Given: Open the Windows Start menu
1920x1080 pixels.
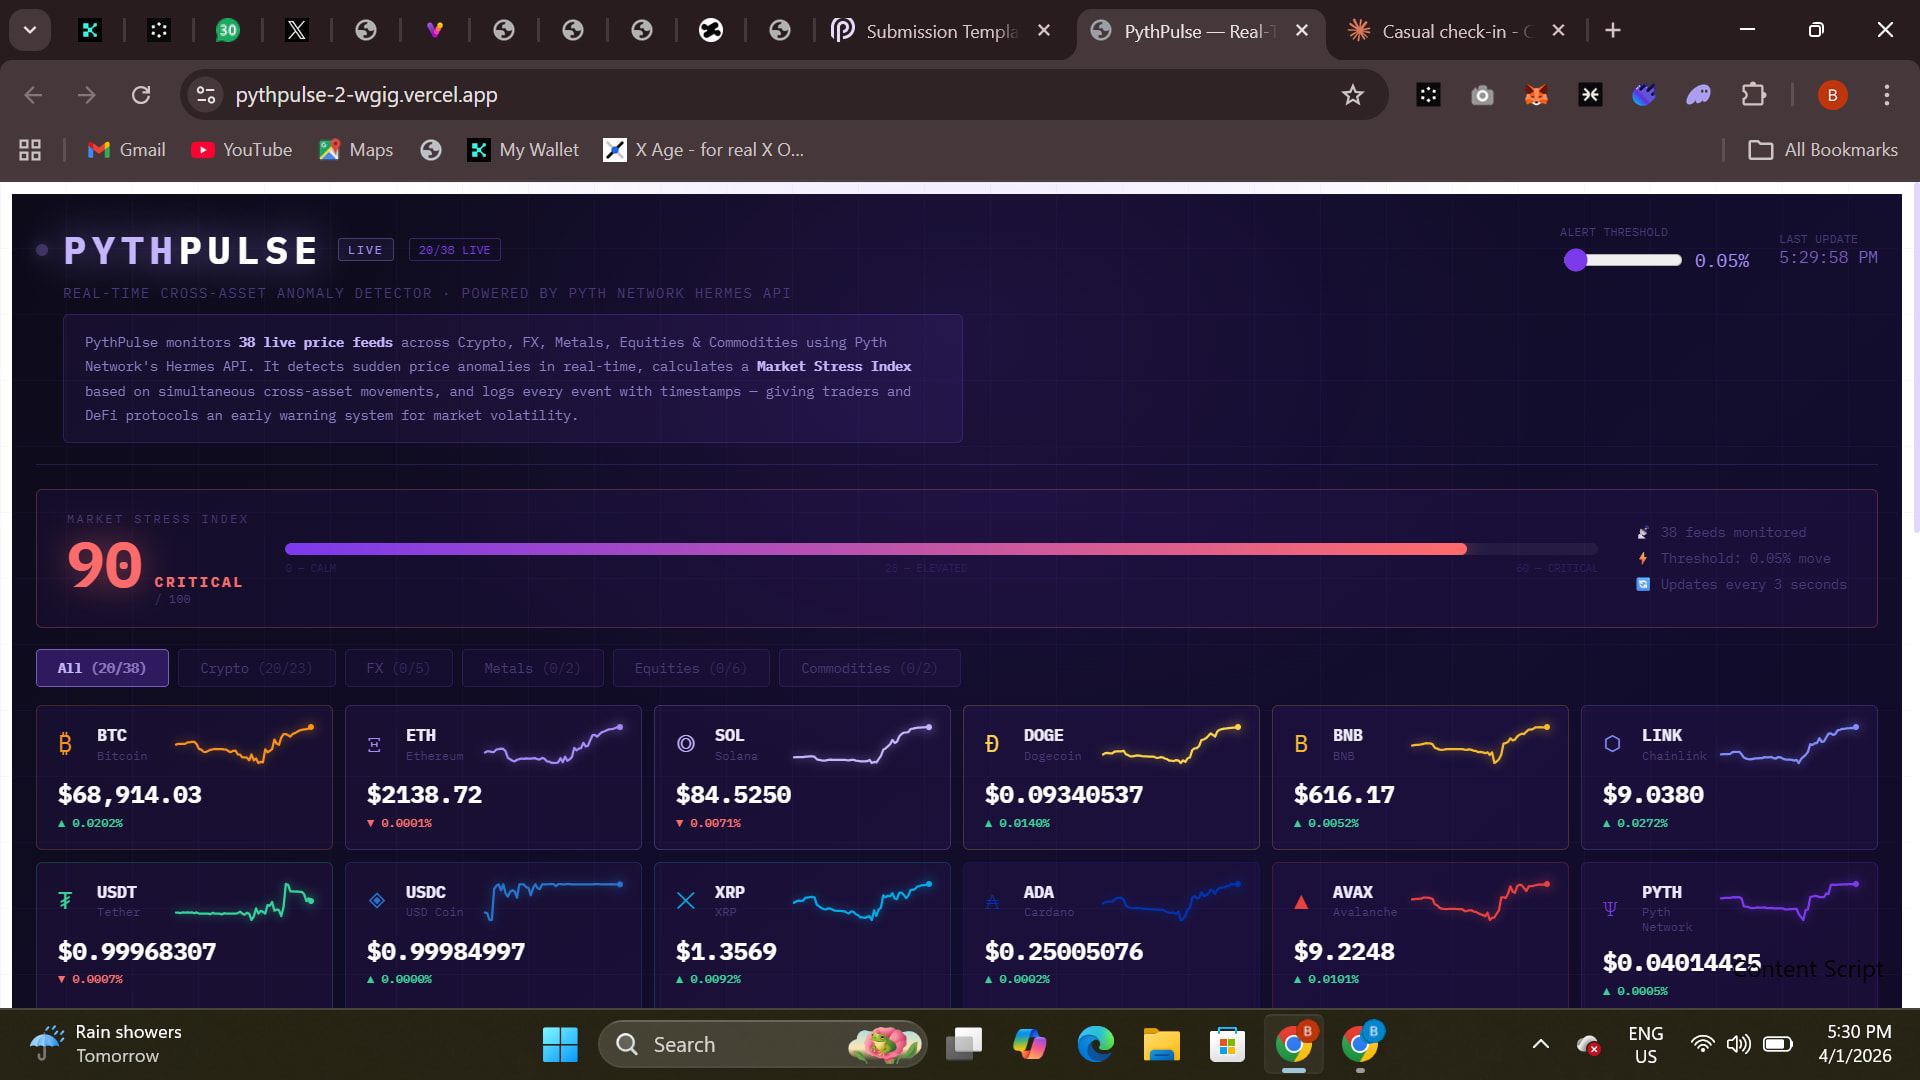Looking at the screenshot, I should tap(560, 1045).
